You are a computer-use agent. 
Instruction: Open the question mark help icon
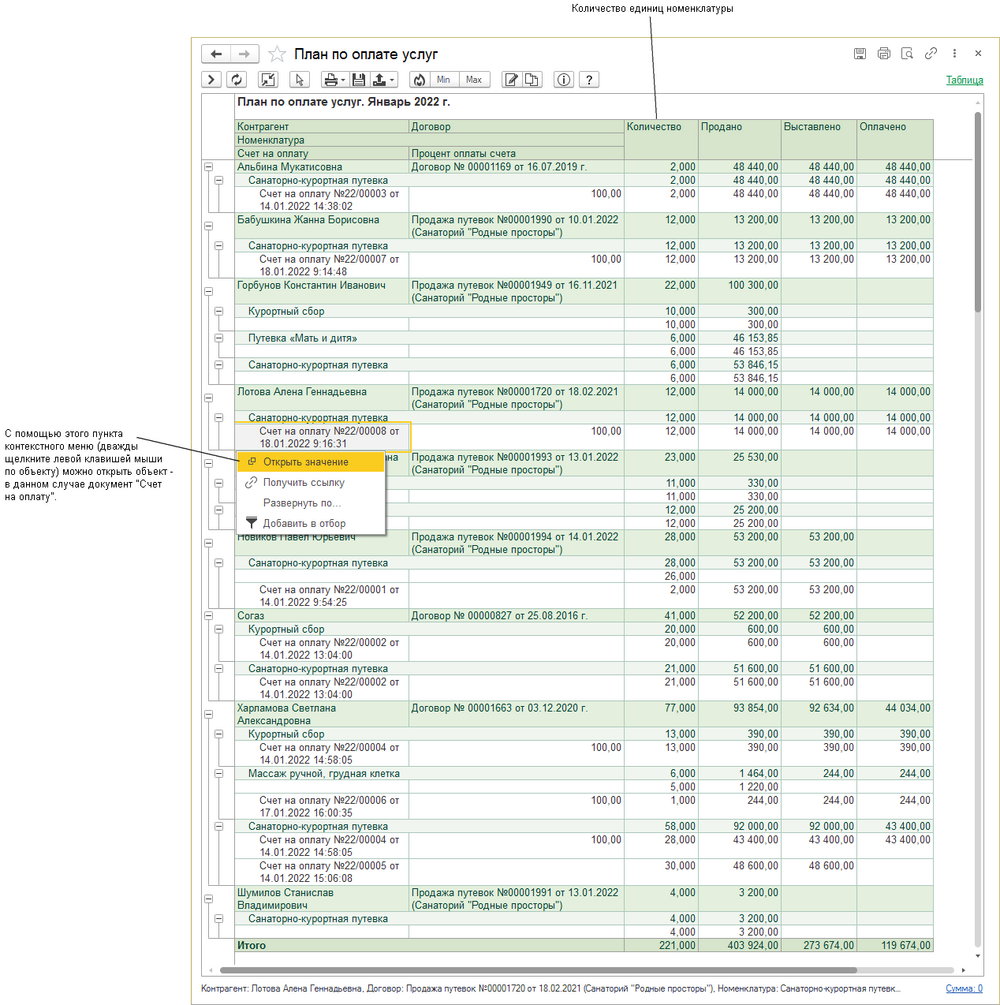tap(589, 80)
